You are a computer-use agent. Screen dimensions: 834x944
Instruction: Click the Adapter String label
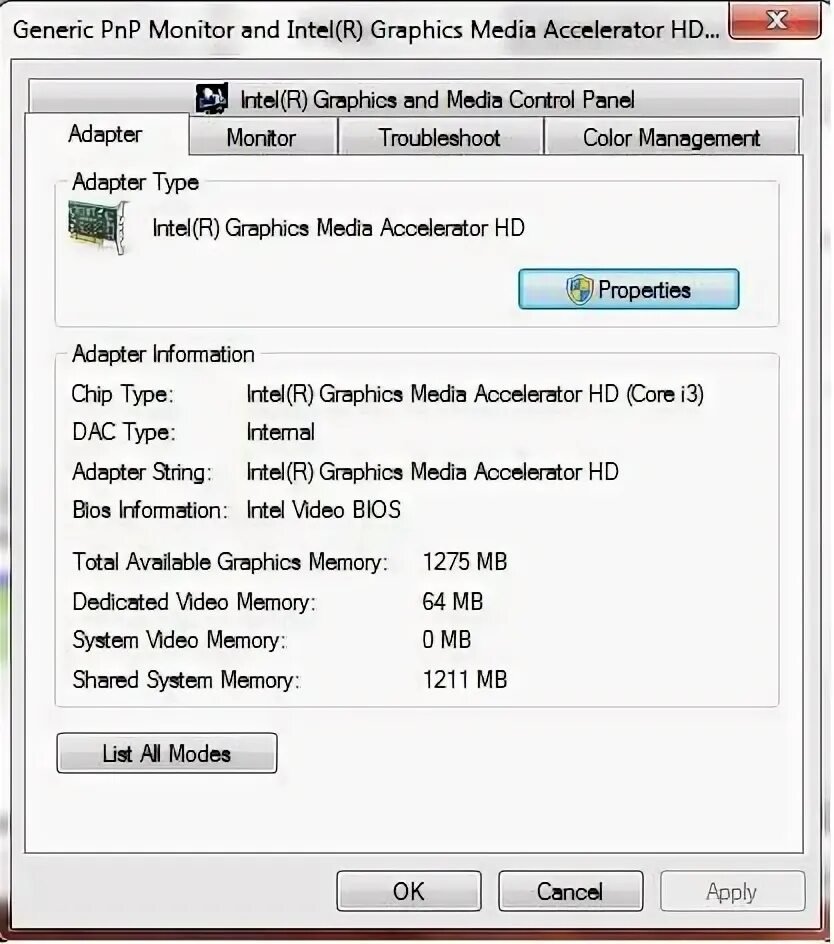pos(142,472)
